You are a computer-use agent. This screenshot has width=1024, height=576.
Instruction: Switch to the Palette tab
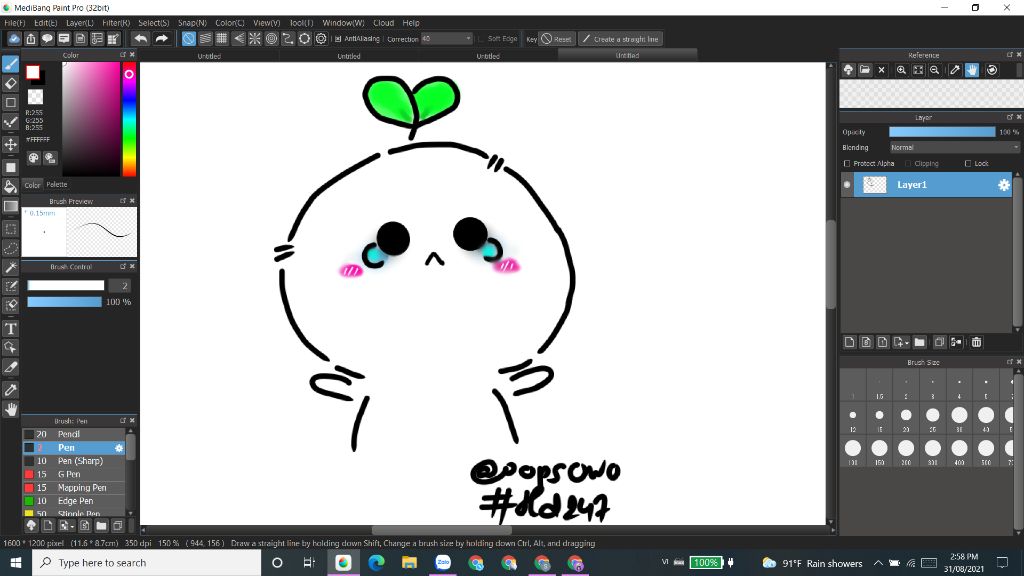(57, 185)
